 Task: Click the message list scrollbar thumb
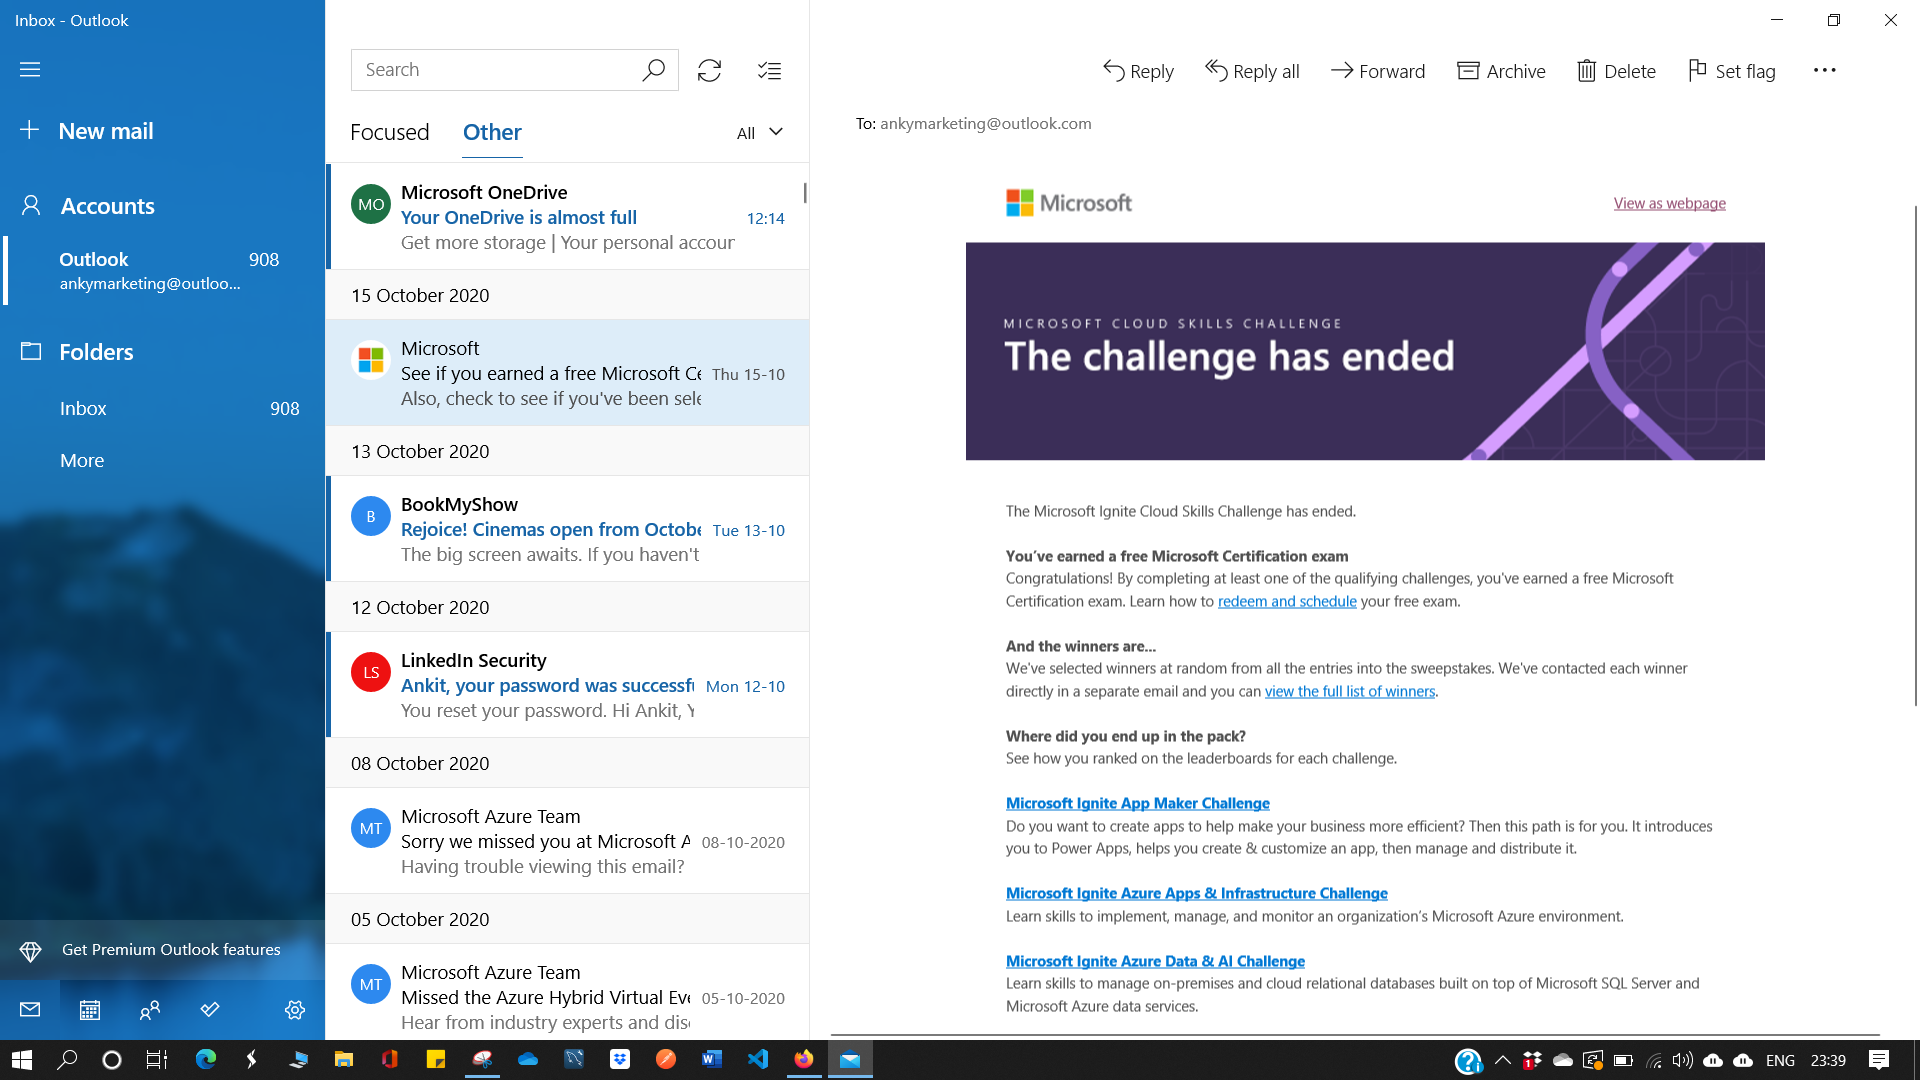pos(805,192)
